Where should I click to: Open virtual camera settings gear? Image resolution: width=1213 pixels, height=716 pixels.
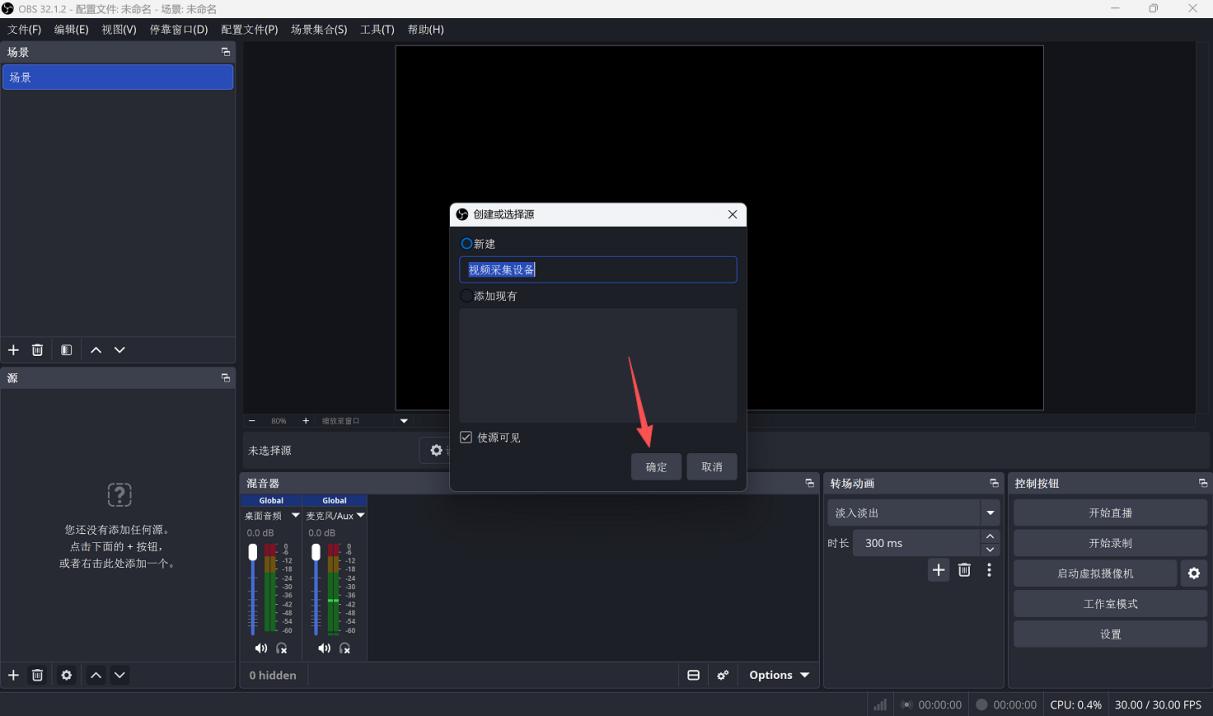[x=1193, y=574]
